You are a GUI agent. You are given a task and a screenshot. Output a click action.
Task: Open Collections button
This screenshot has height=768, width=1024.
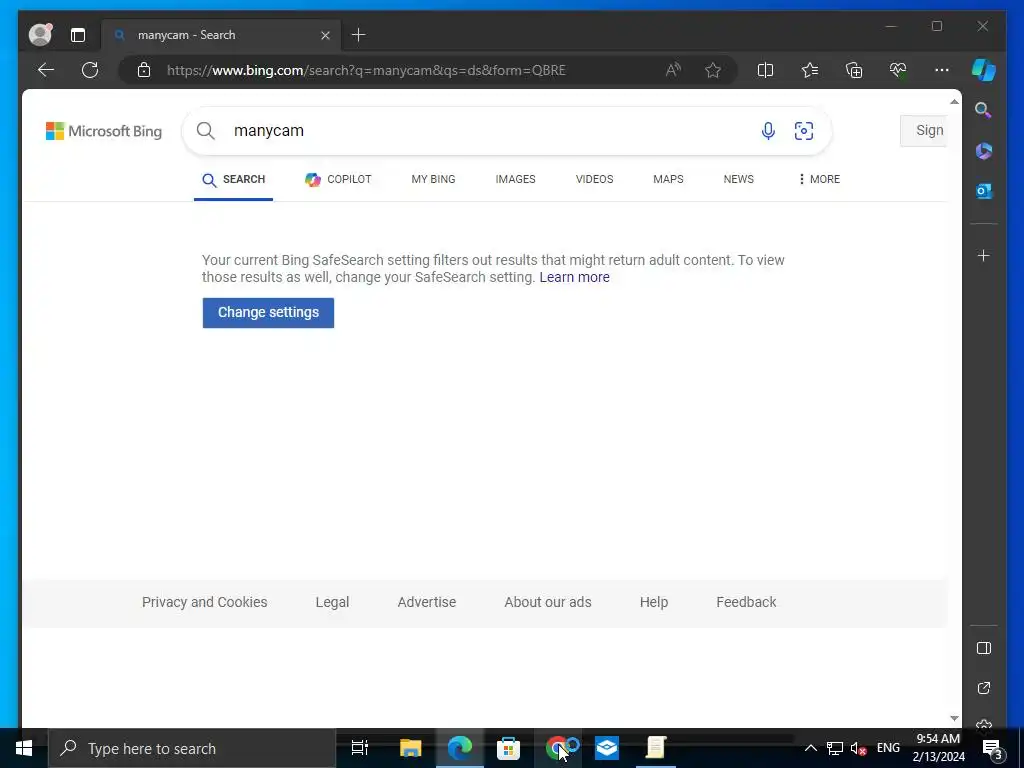tap(854, 70)
